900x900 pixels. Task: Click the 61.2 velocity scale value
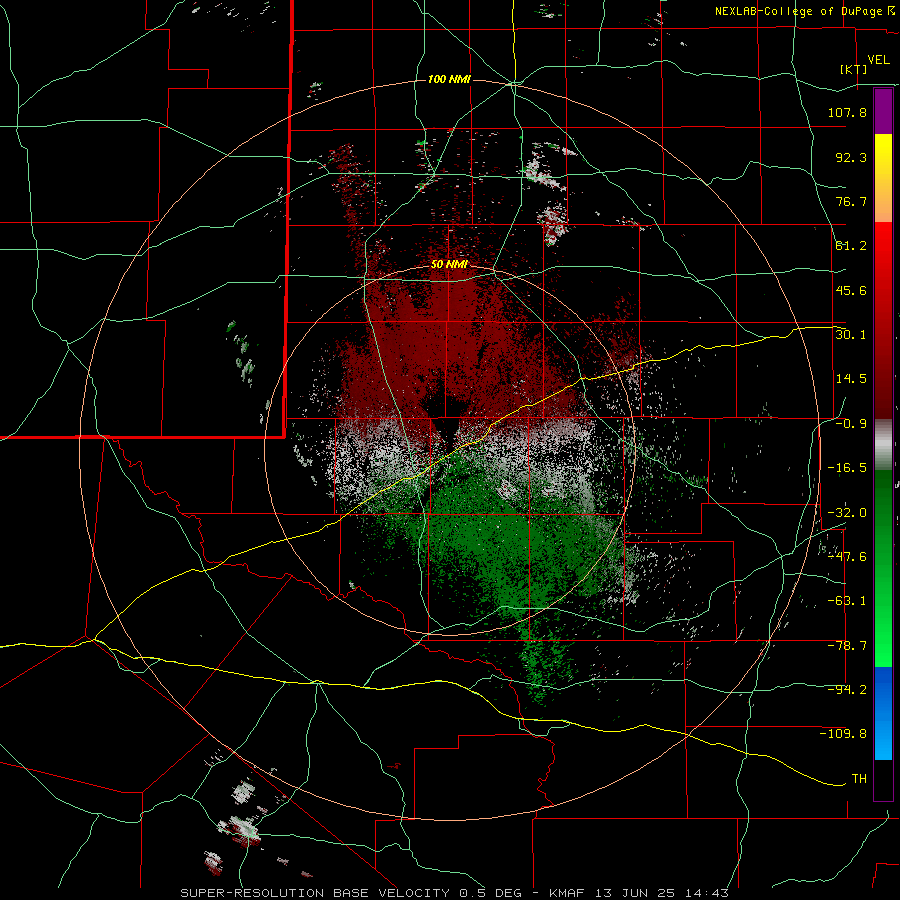coord(851,246)
